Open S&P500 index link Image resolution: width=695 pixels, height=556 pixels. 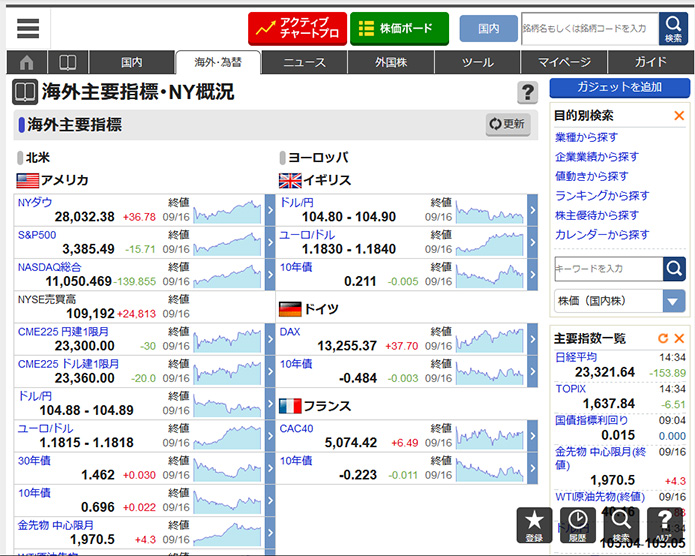[37, 235]
